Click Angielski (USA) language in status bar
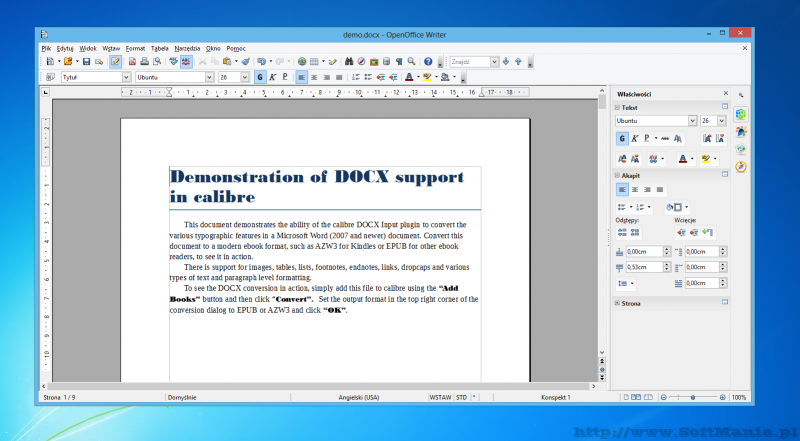The image size is (800, 441). point(359,397)
